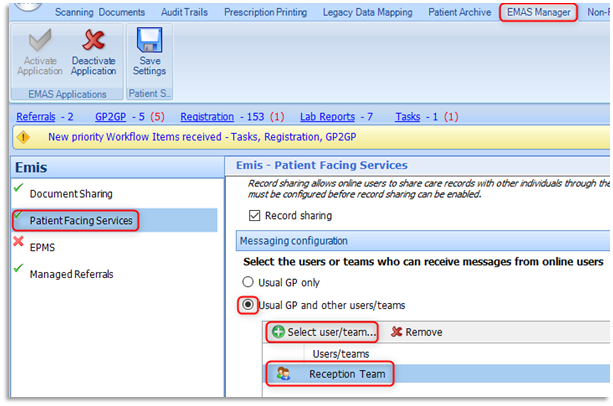The width and height of the screenshot is (613, 406).
Task: Open the Referrals workflow link
Action: (x=36, y=117)
